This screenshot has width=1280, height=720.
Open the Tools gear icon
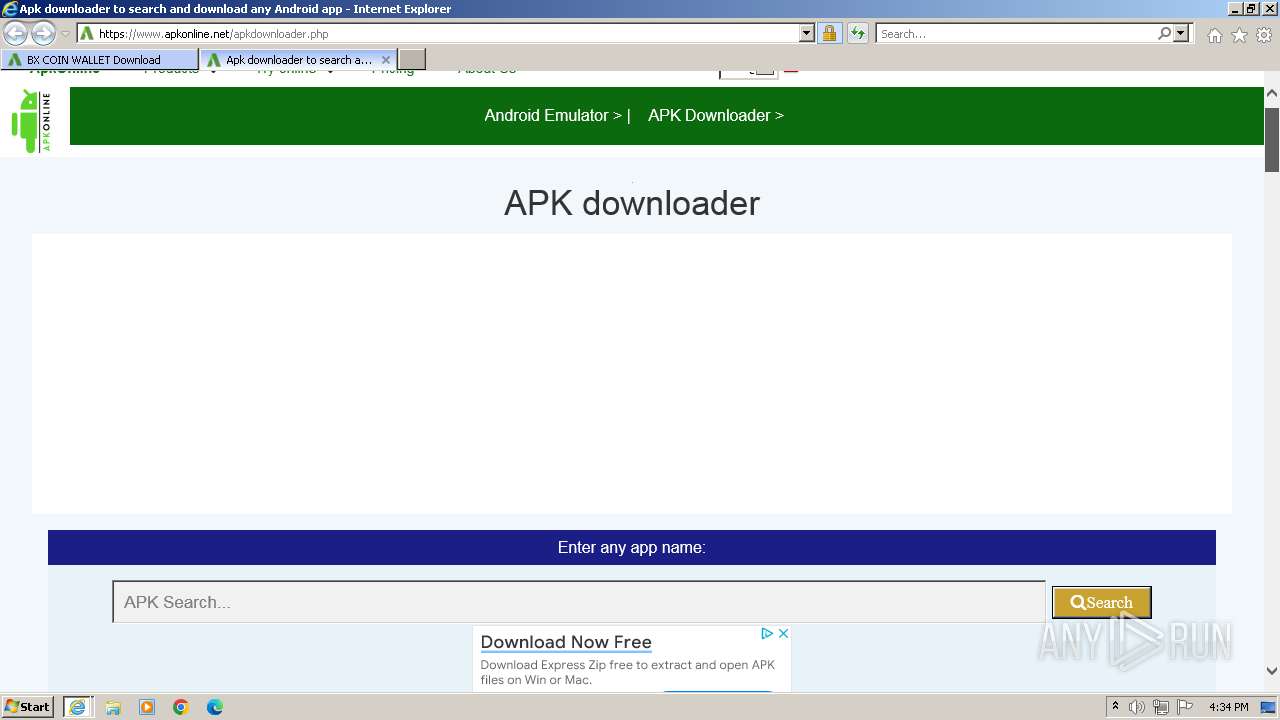tap(1264, 35)
